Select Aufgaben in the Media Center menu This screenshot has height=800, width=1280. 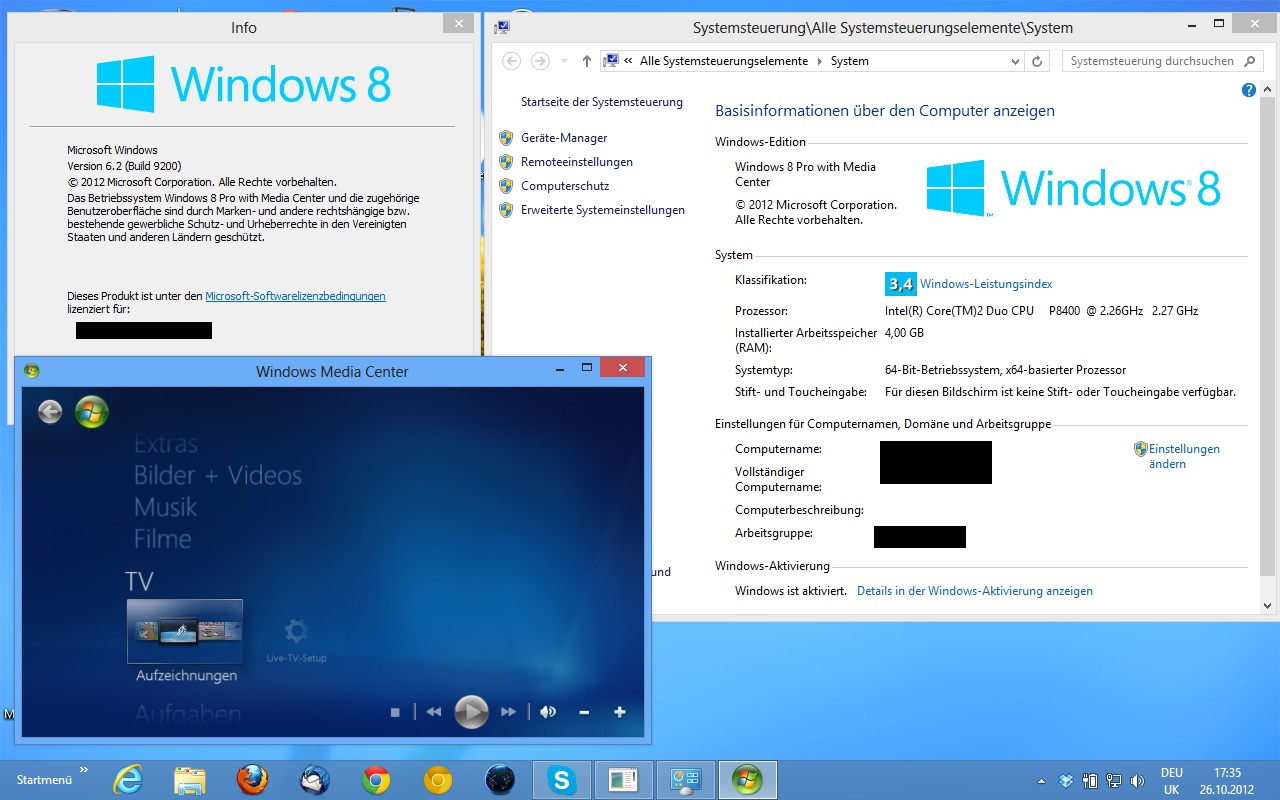click(188, 714)
